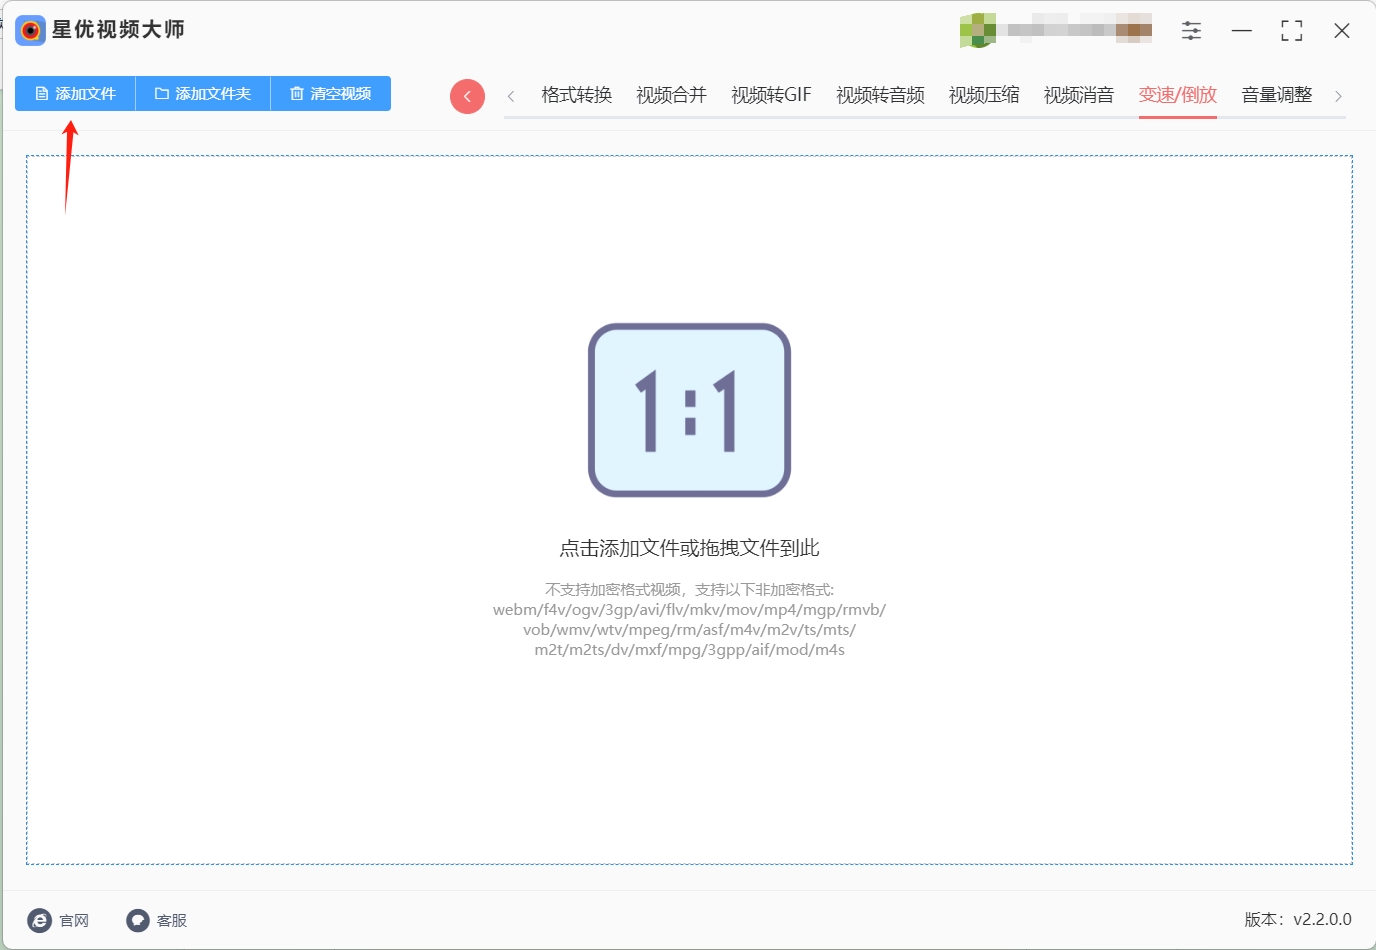The image size is (1376, 950).
Task: Switch to the 视频合并 tab
Action: (x=672, y=95)
